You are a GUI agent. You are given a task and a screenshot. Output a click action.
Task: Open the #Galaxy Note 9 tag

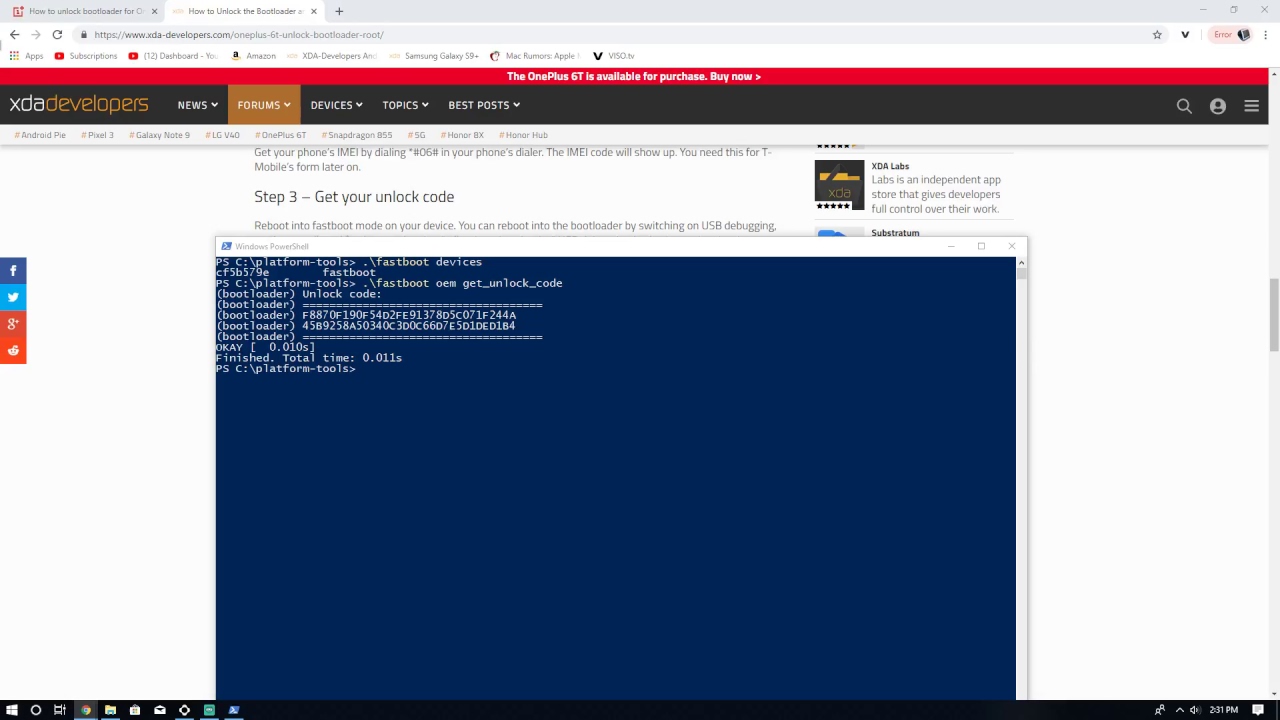(159, 135)
